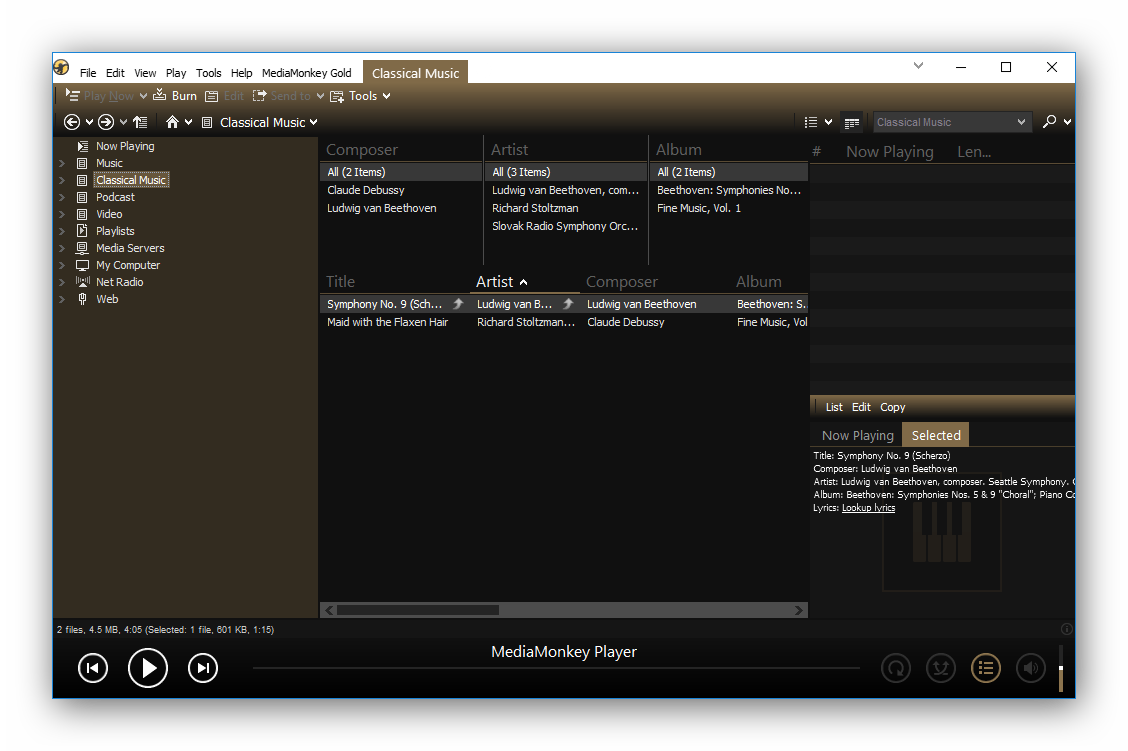Toggle the Now Playing list panel button

tap(986, 668)
